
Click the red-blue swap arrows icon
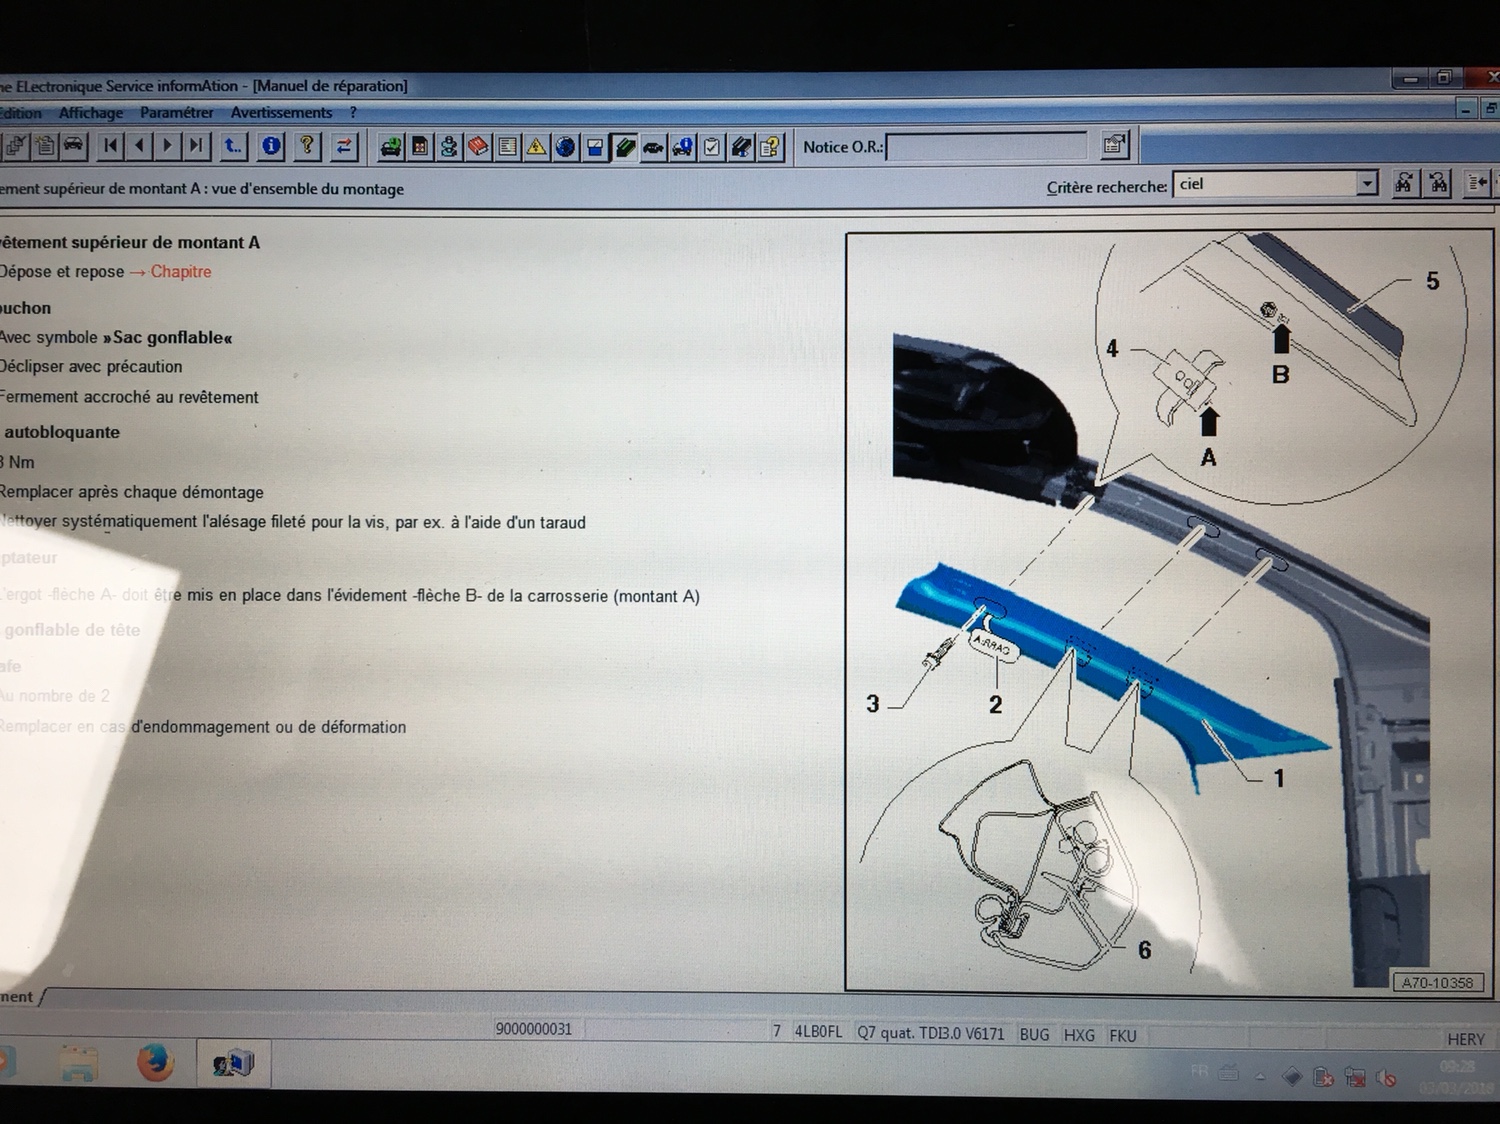click(x=344, y=147)
